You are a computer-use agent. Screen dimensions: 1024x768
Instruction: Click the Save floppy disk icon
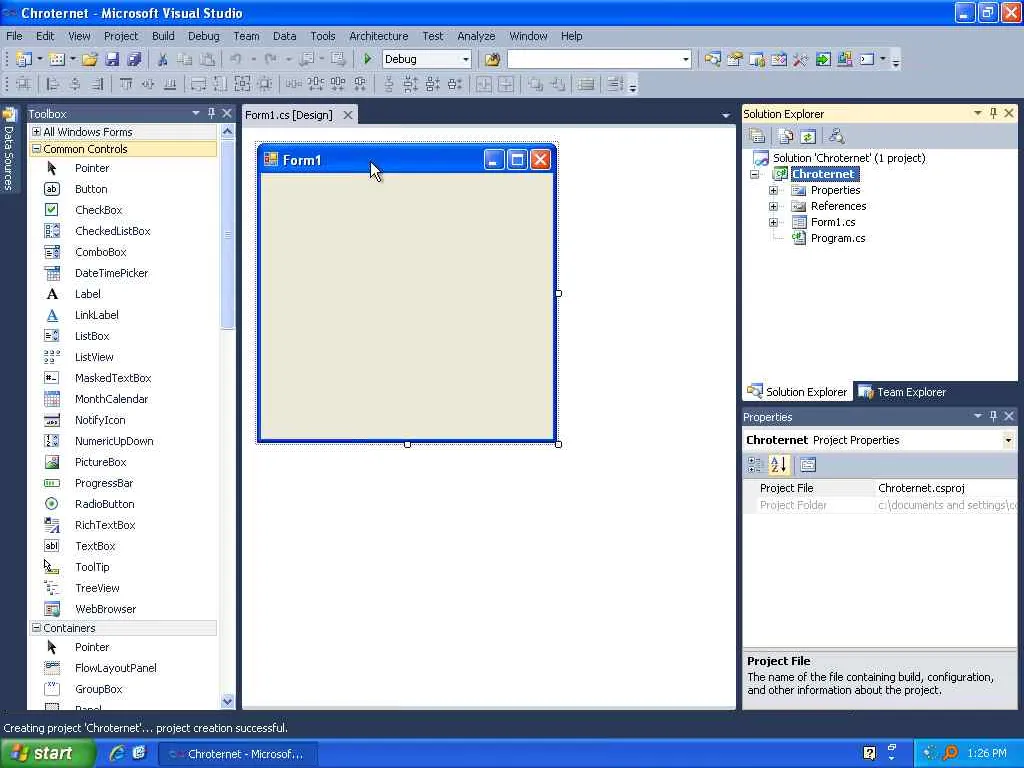coord(112,59)
